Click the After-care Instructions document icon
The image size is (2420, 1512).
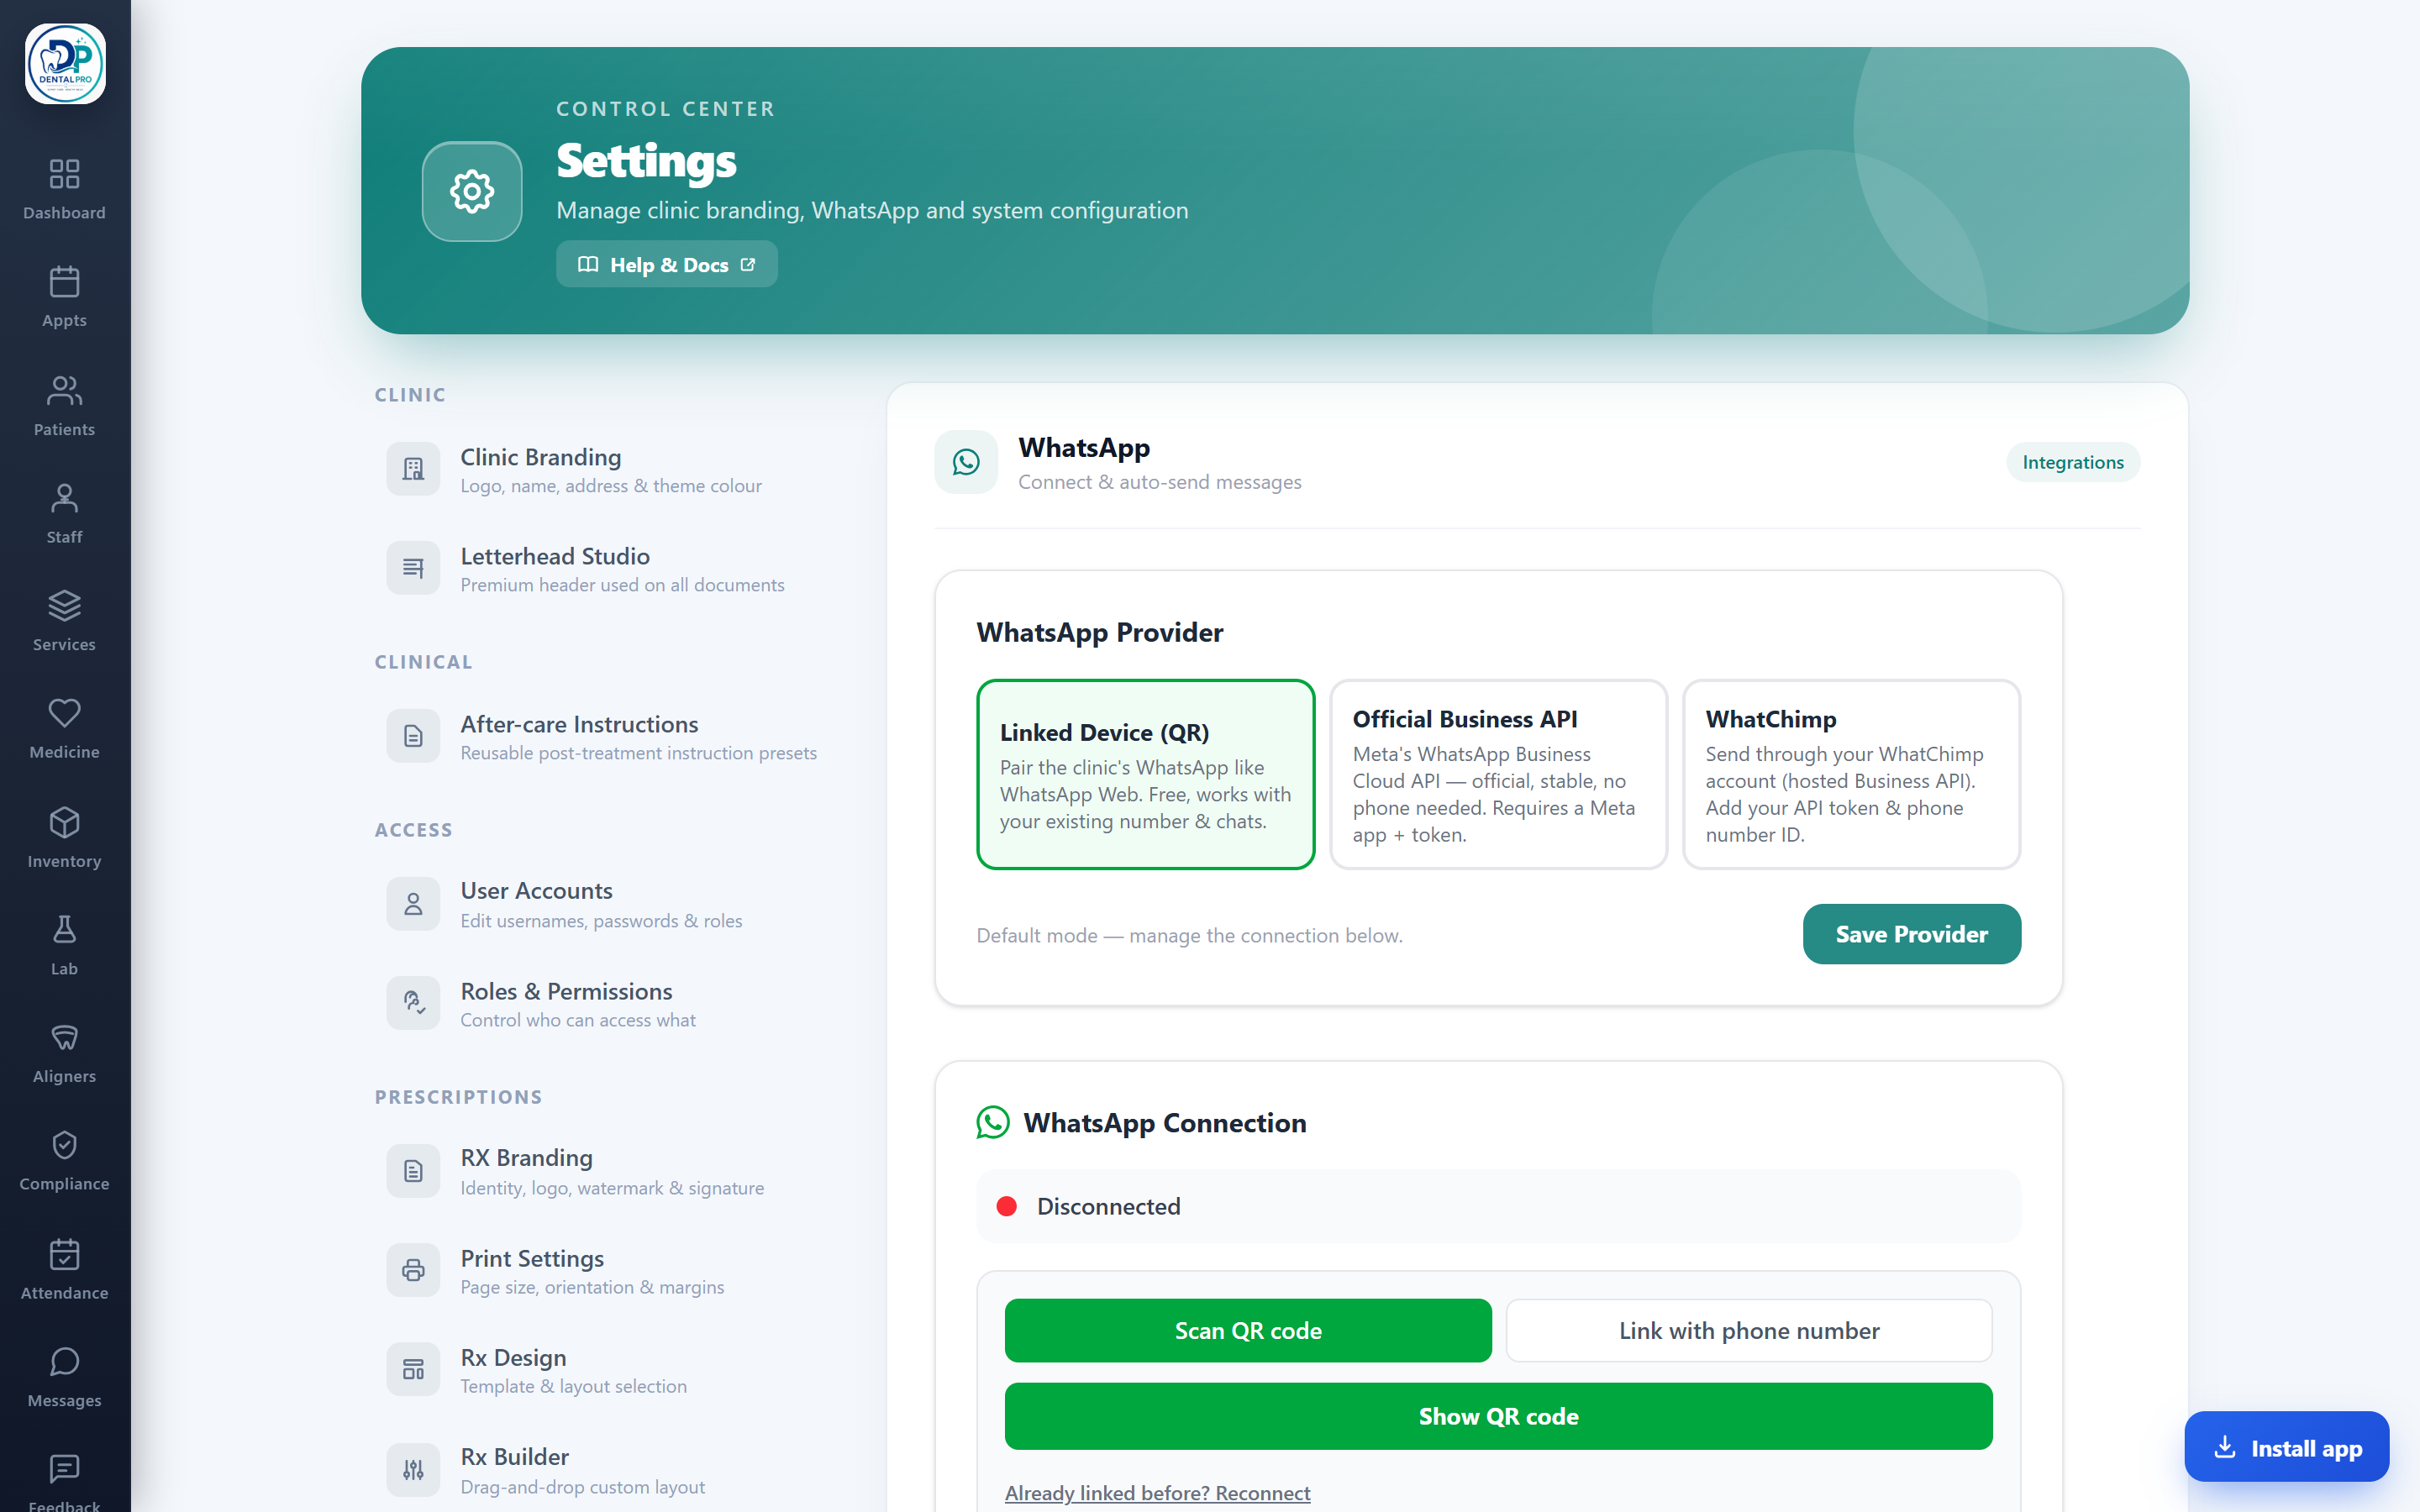413,736
